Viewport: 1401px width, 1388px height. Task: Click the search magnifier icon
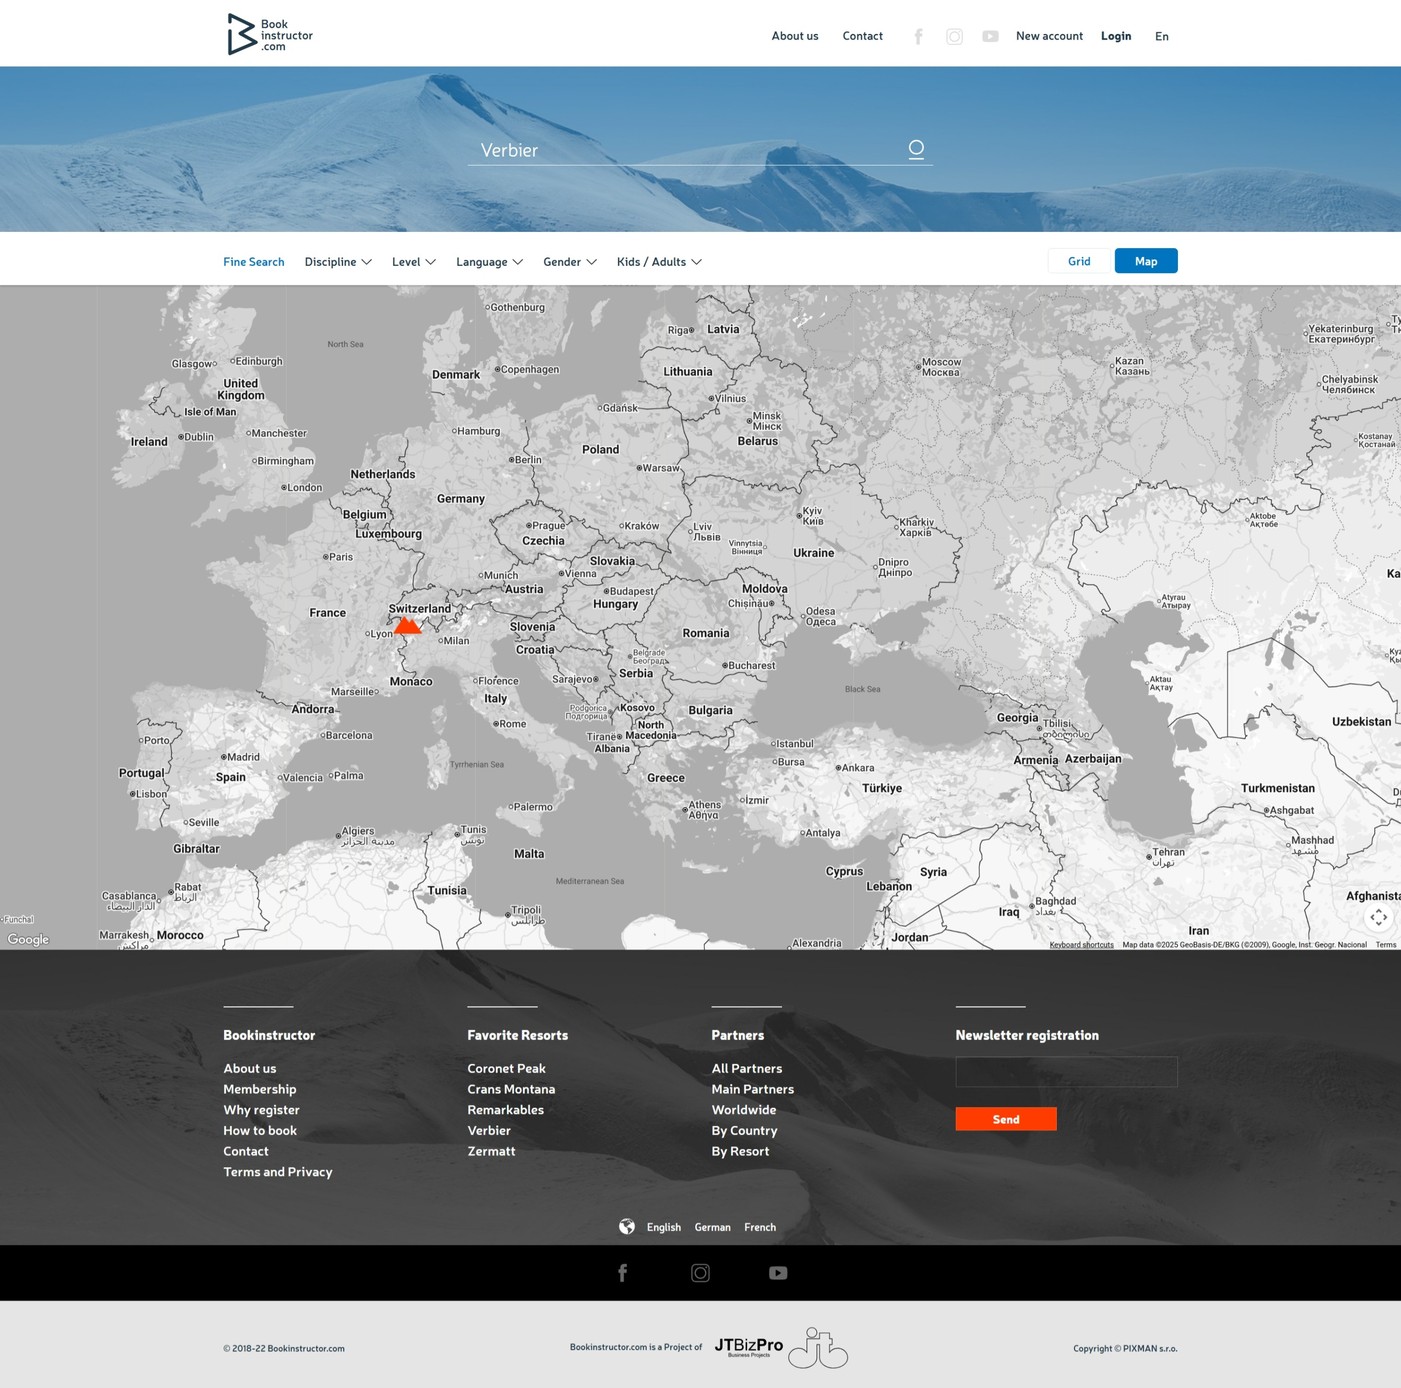pyautogui.click(x=916, y=149)
